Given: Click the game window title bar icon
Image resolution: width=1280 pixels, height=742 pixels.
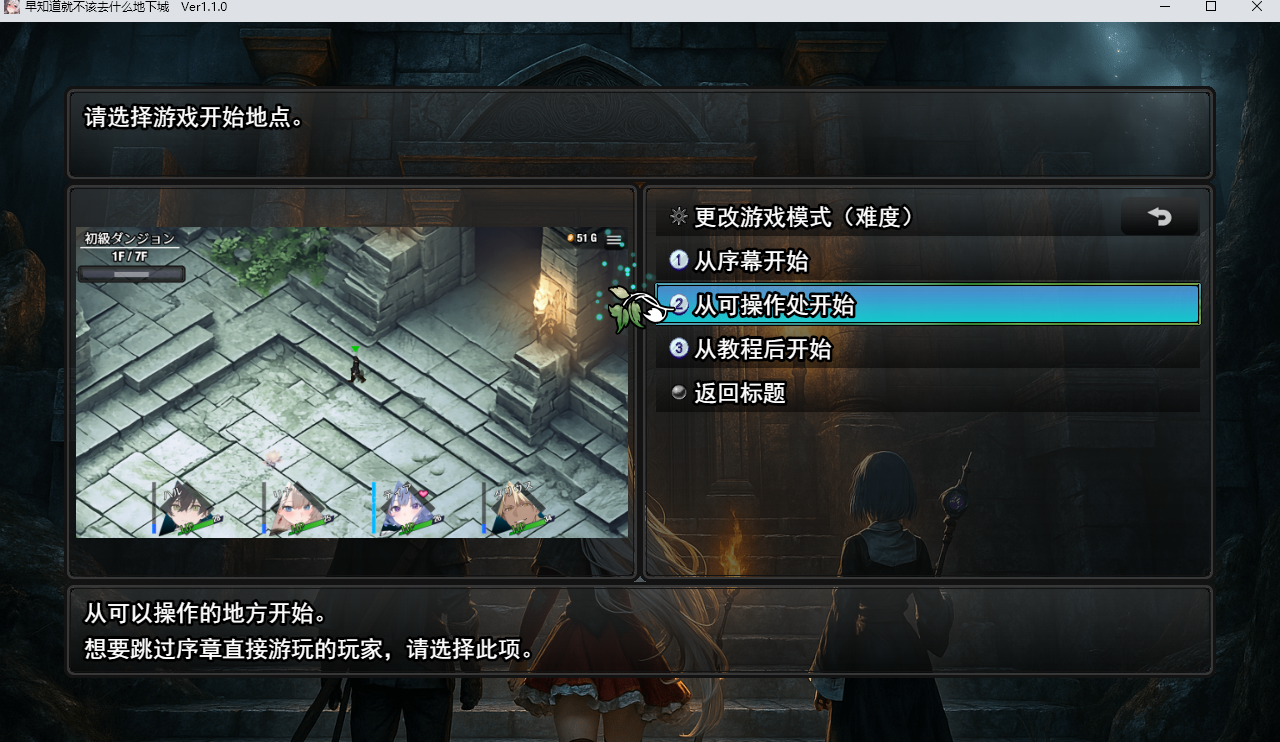Looking at the screenshot, I should point(12,7).
